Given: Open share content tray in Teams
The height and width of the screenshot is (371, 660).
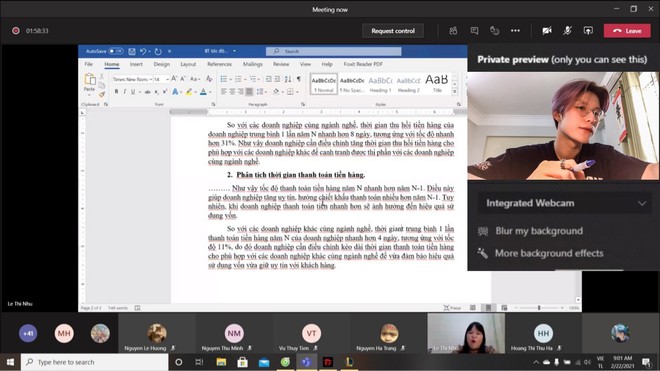Looking at the screenshot, I should tap(588, 31).
